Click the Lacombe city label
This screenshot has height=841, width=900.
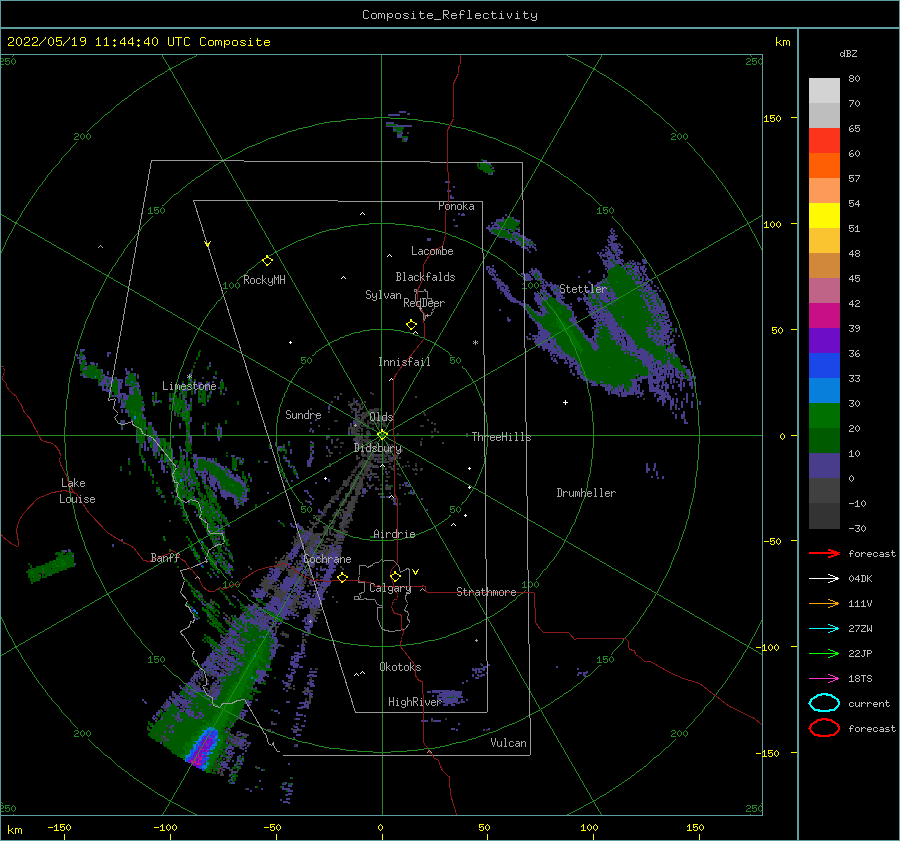pyautogui.click(x=432, y=251)
